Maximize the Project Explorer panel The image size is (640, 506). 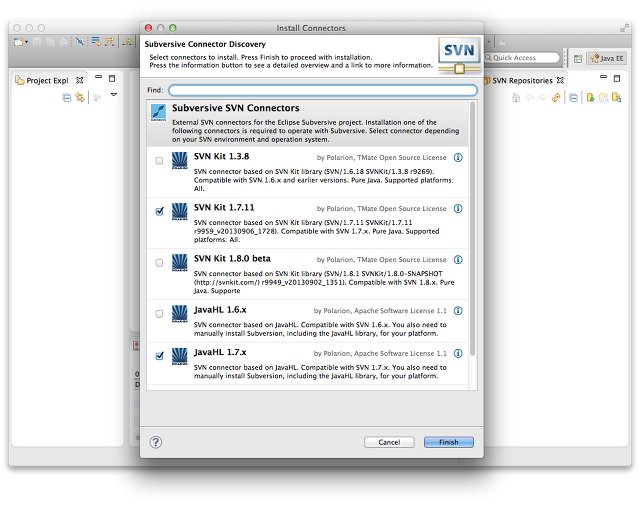[112, 78]
